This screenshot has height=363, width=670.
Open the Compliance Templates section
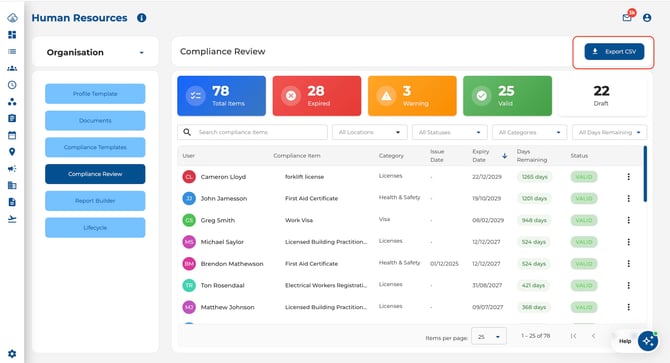[x=95, y=147]
